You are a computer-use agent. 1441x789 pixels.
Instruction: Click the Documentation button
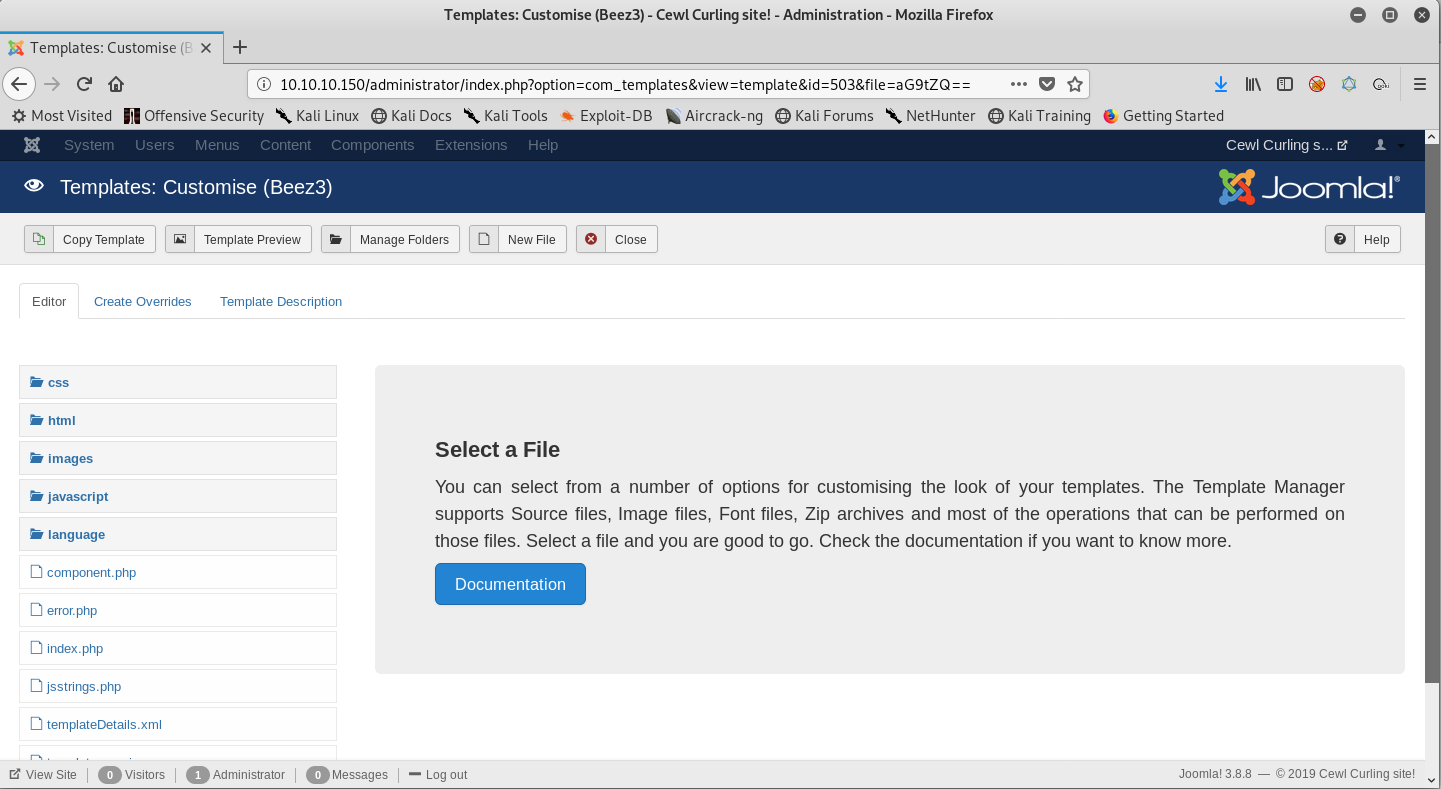click(510, 585)
